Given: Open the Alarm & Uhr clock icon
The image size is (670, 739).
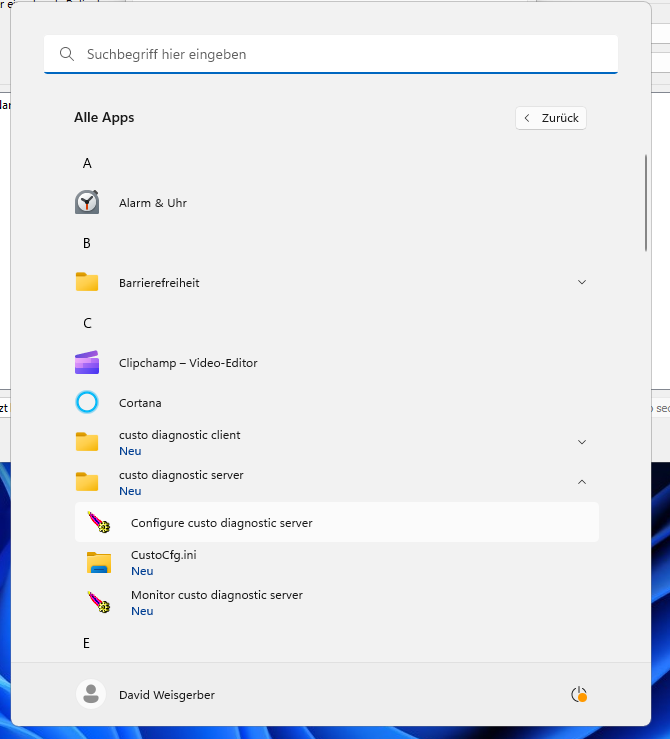Looking at the screenshot, I should [87, 203].
